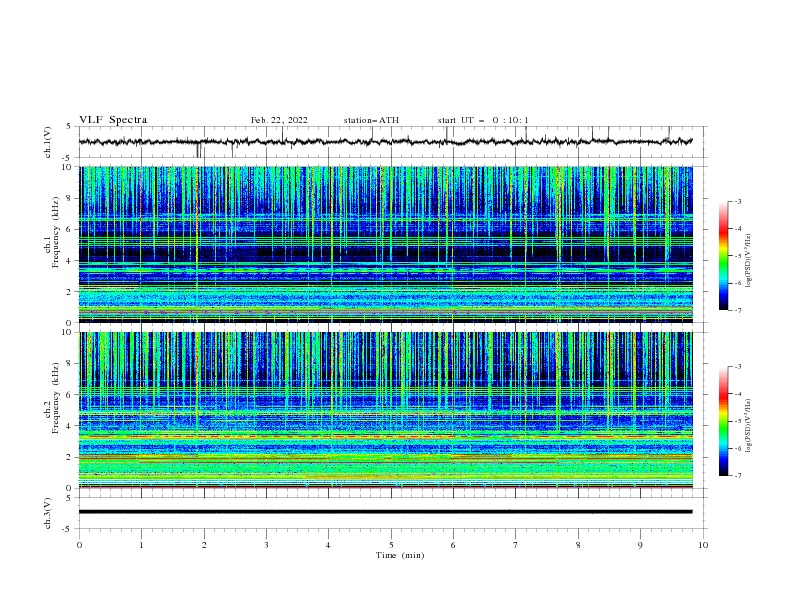Click the "VLF Spectra" plot title
This screenshot has height=612, width=792.
[x=113, y=120]
